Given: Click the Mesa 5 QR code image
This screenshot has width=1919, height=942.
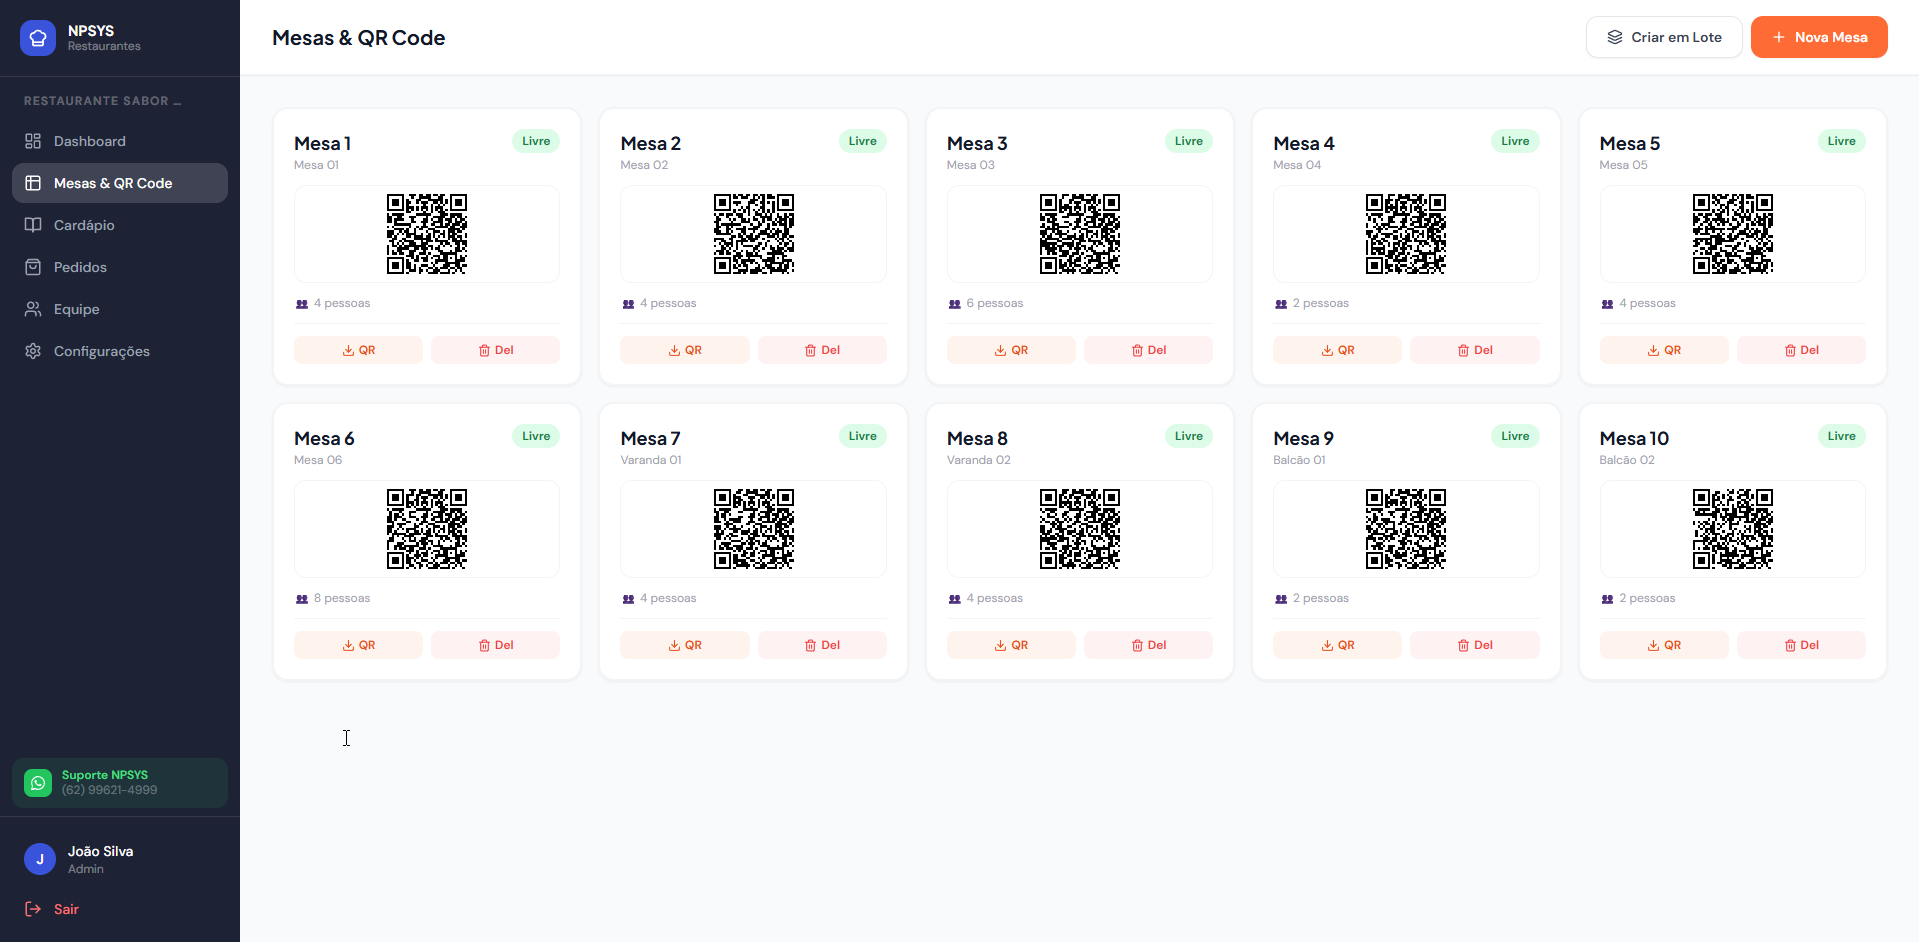Looking at the screenshot, I should click(1733, 234).
